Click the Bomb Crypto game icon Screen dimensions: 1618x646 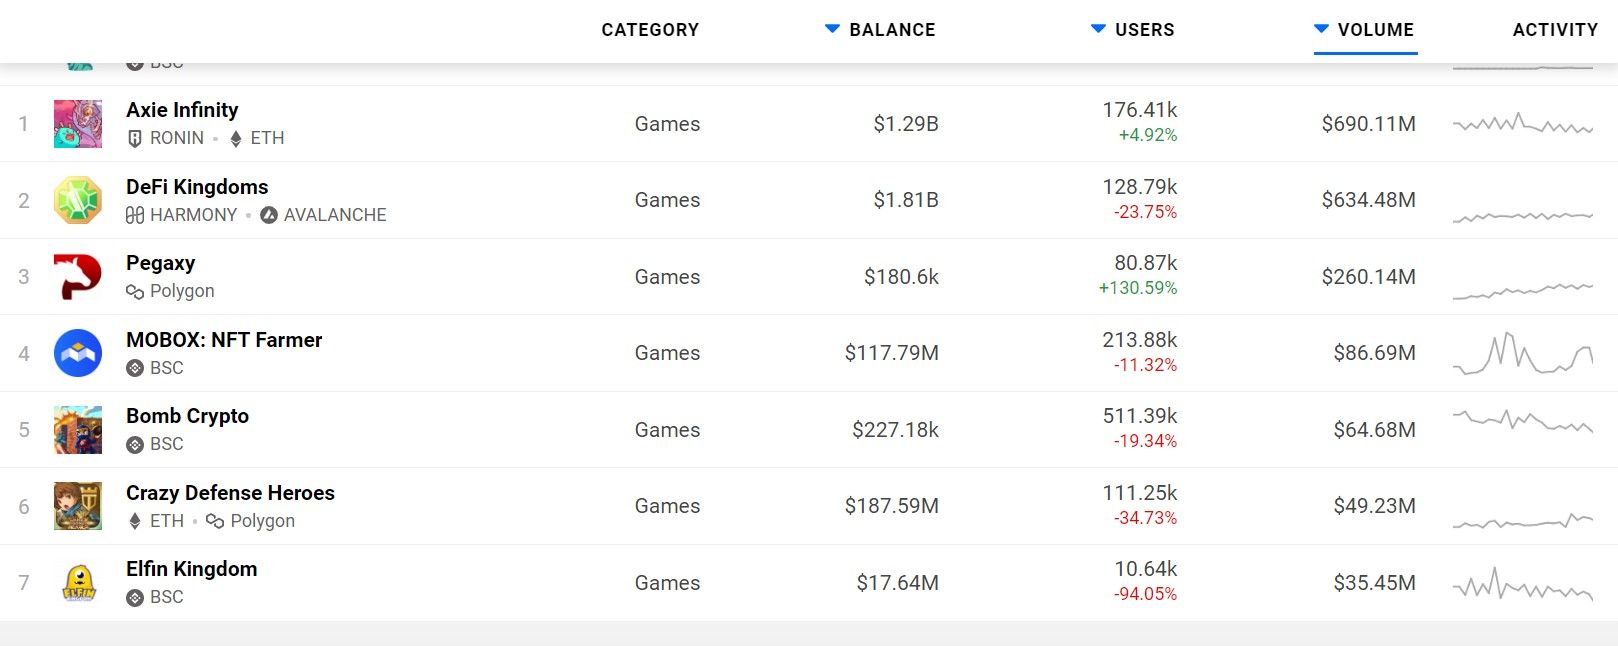click(78, 430)
